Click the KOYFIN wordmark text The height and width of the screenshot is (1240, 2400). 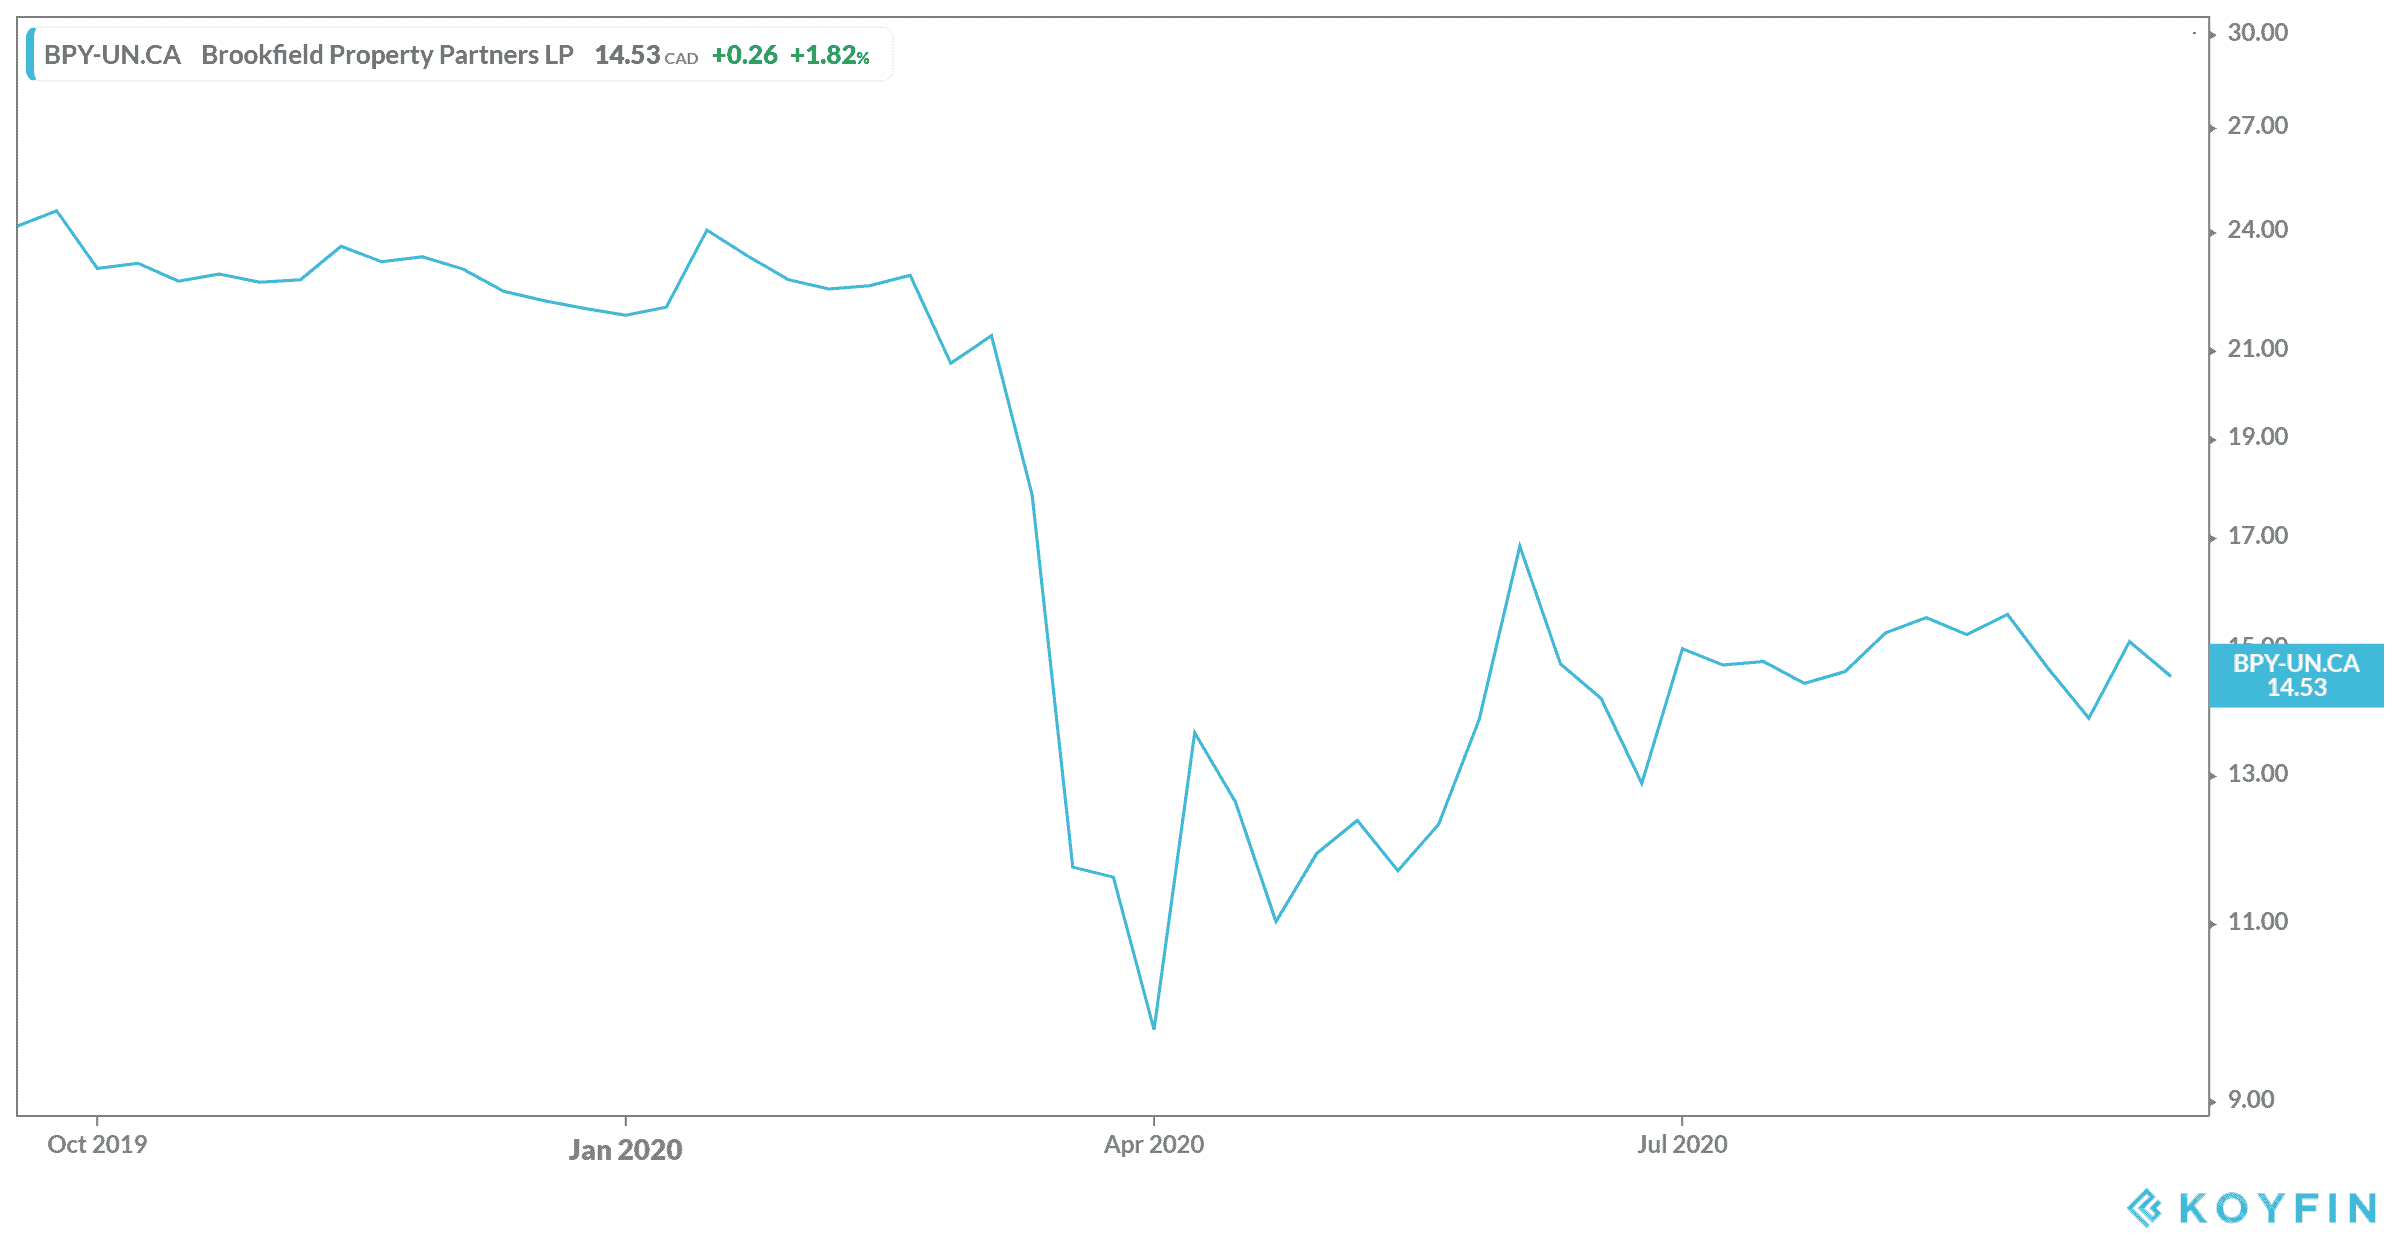pyautogui.click(x=2278, y=1208)
